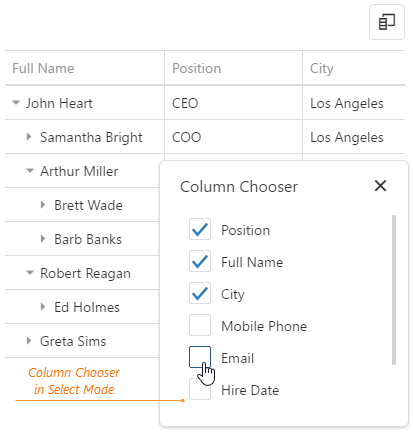
Task: Uncheck the Position column checkbox
Action: (x=200, y=229)
